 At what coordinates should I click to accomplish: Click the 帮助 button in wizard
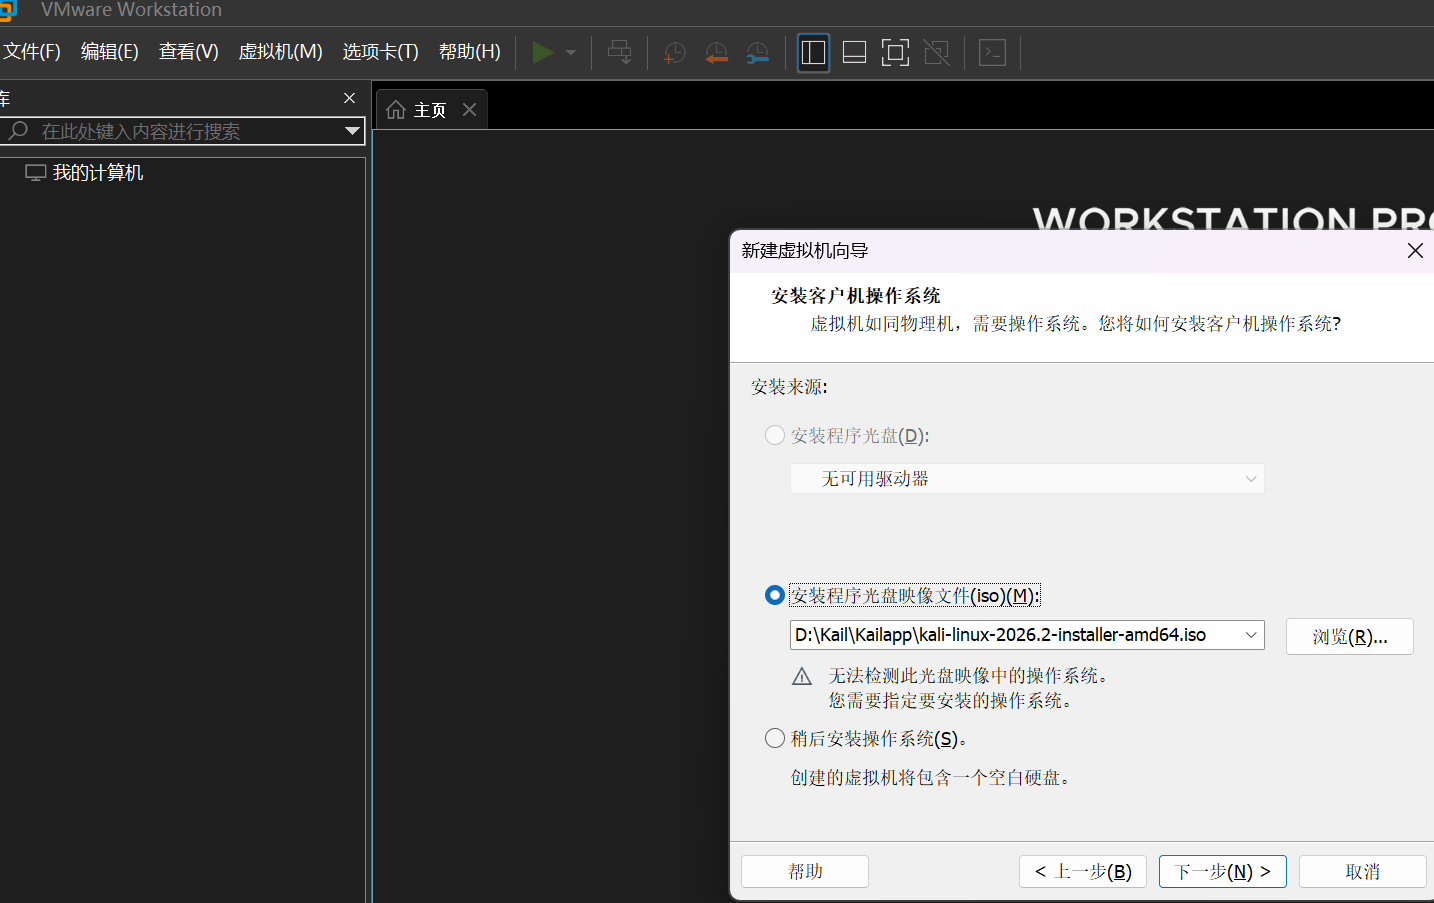coord(805,872)
